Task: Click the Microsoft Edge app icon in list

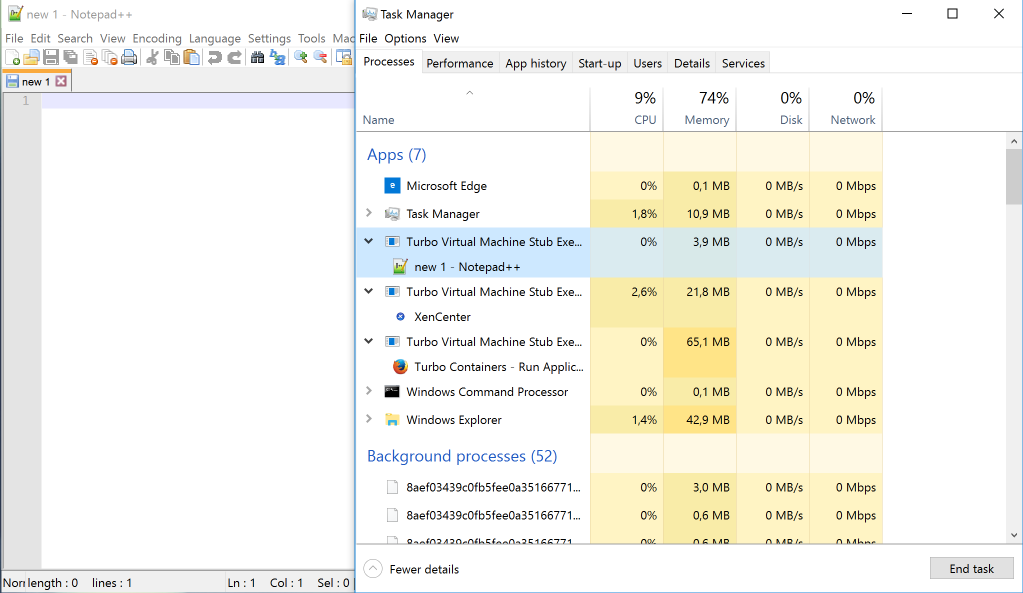Action: pyautogui.click(x=392, y=186)
